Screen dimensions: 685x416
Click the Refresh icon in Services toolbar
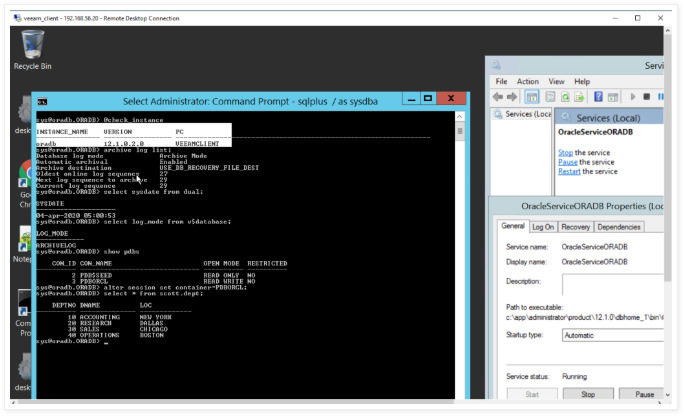[x=566, y=97]
